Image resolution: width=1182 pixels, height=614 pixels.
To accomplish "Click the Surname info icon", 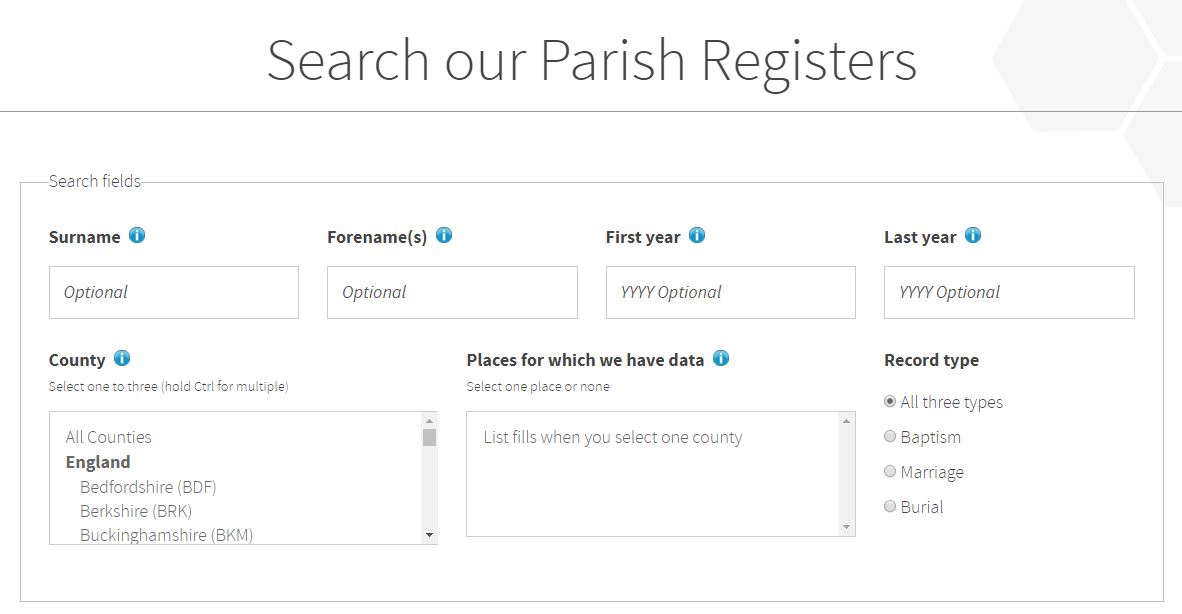I will pyautogui.click(x=137, y=236).
